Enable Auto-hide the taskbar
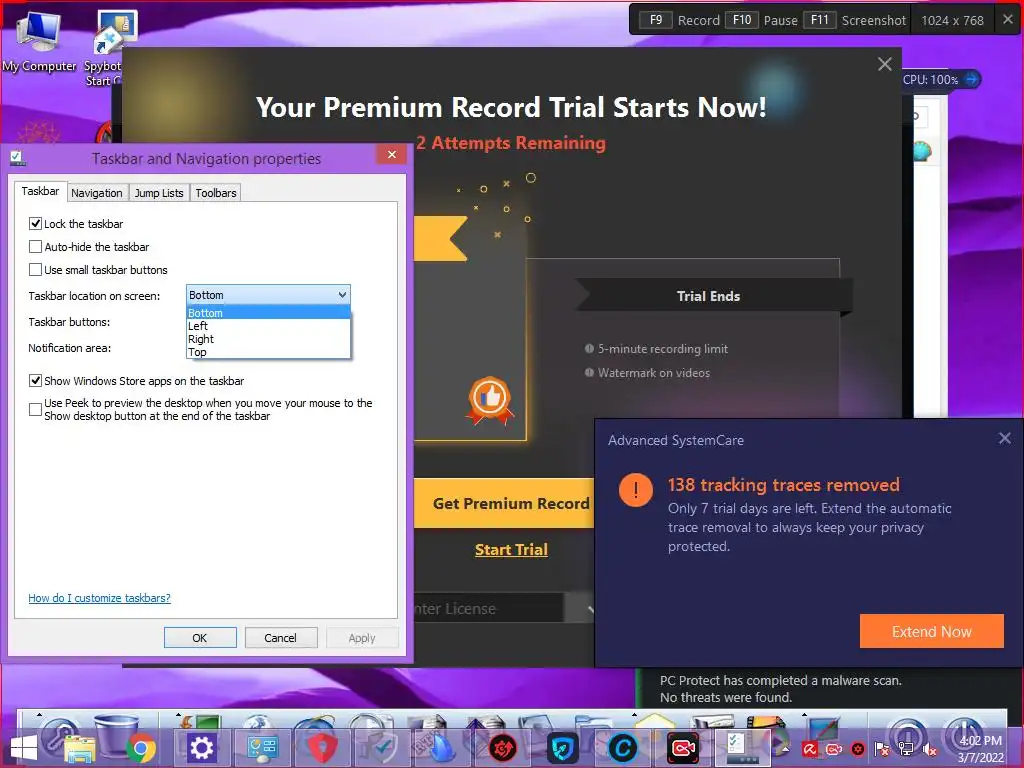Screen dimensions: 1024x768 click(36, 247)
